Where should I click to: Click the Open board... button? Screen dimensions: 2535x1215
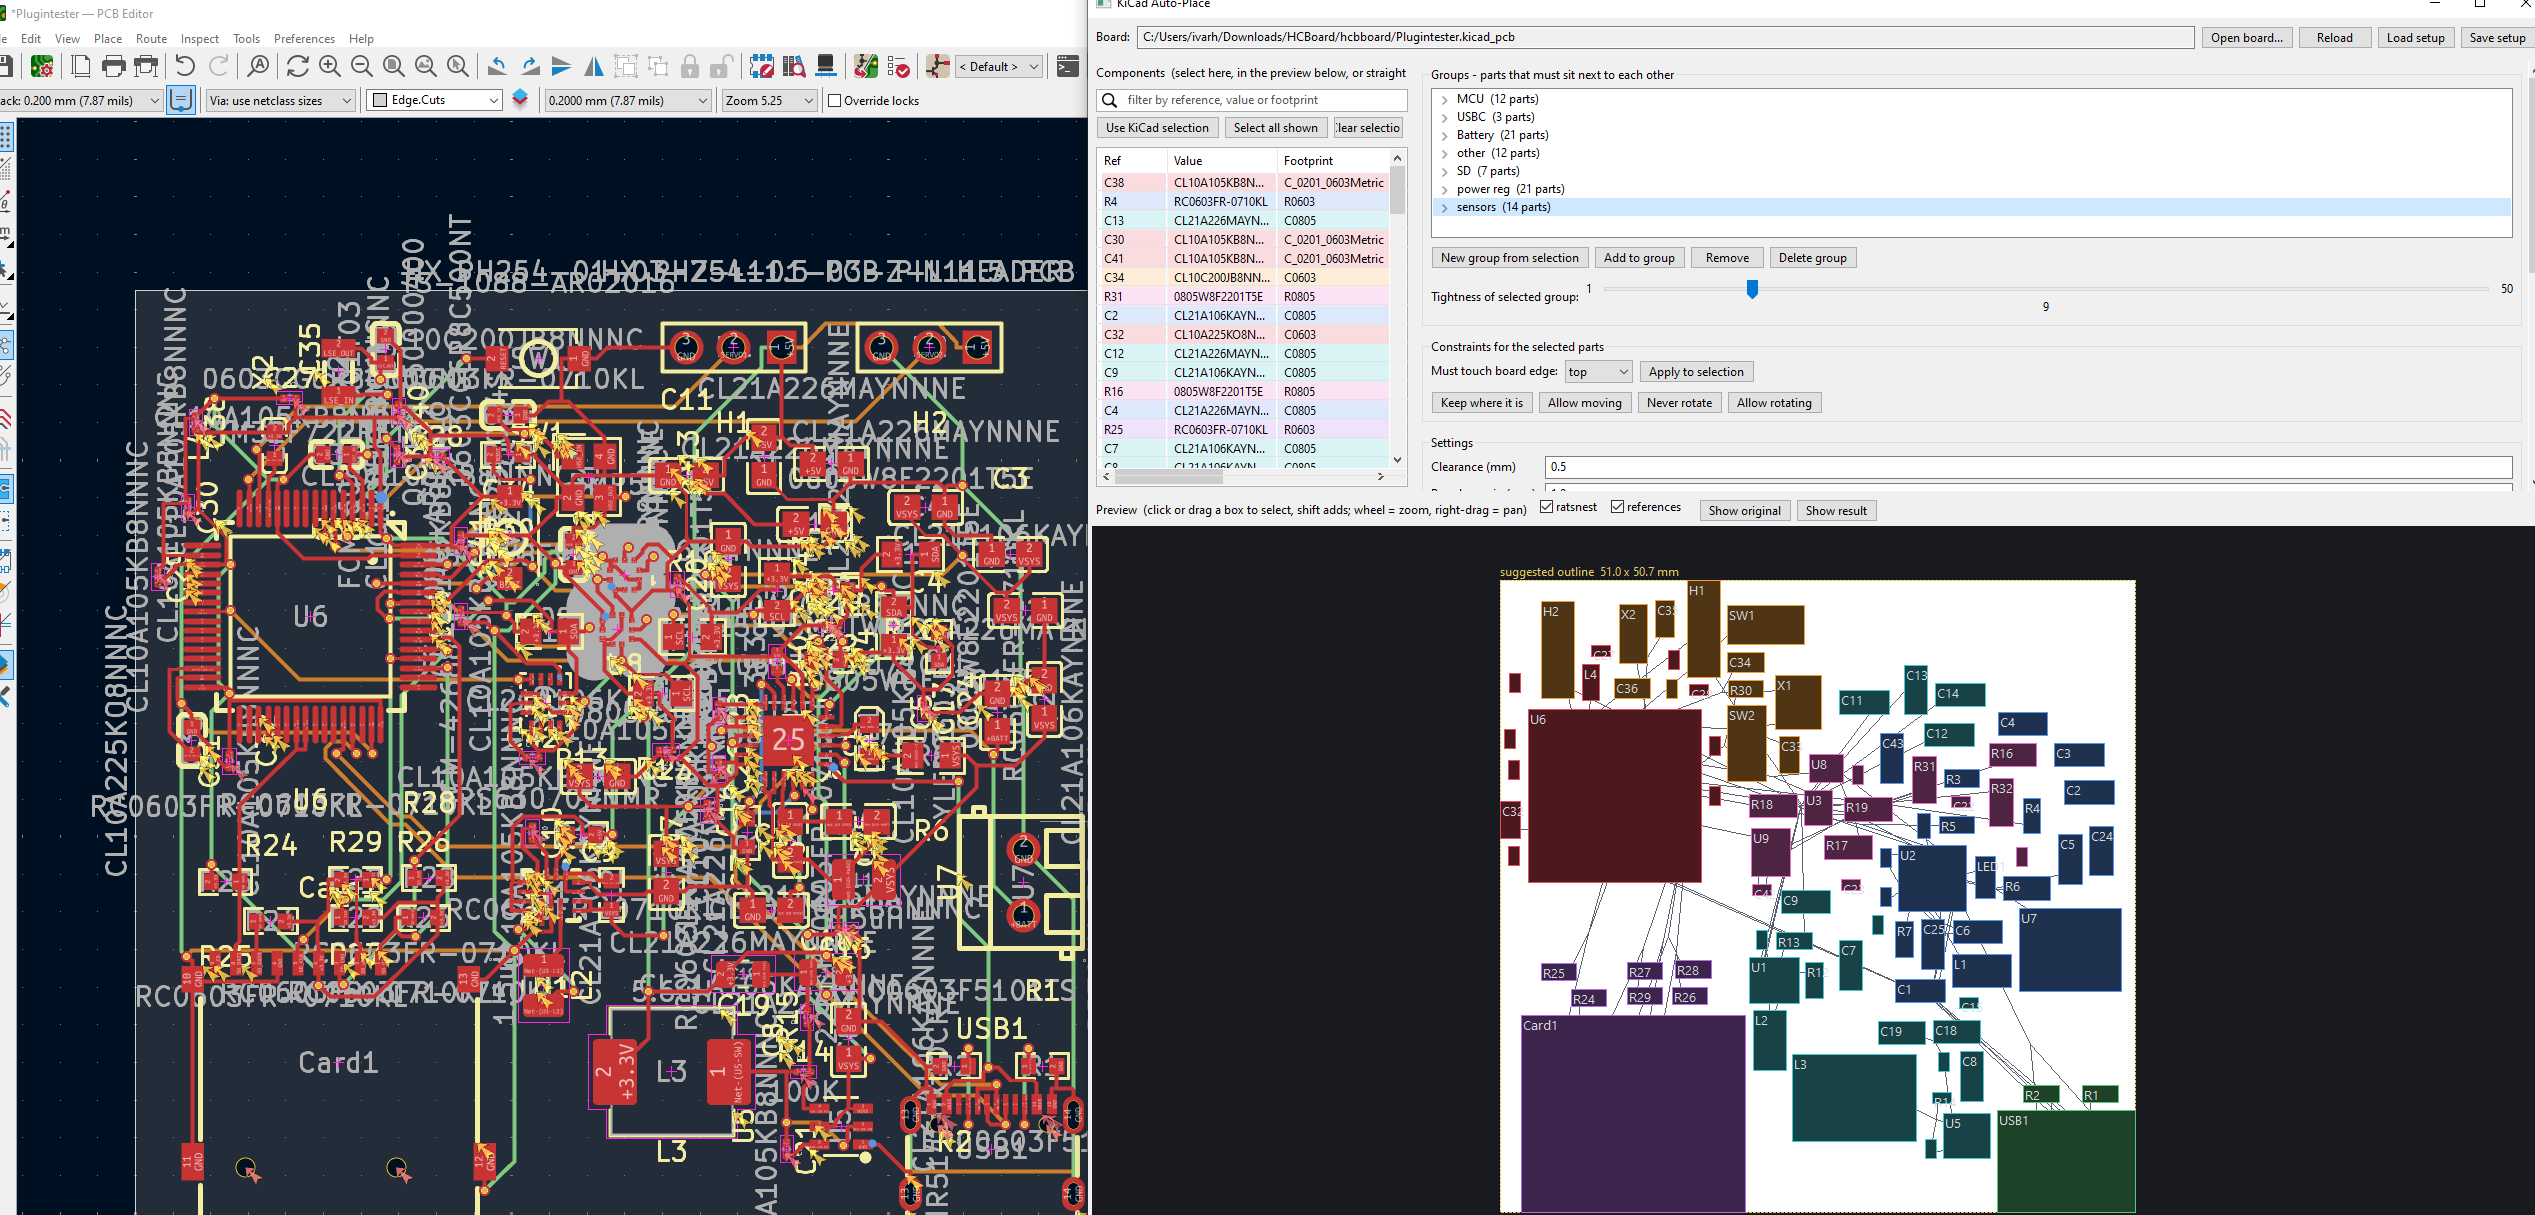2247,38
